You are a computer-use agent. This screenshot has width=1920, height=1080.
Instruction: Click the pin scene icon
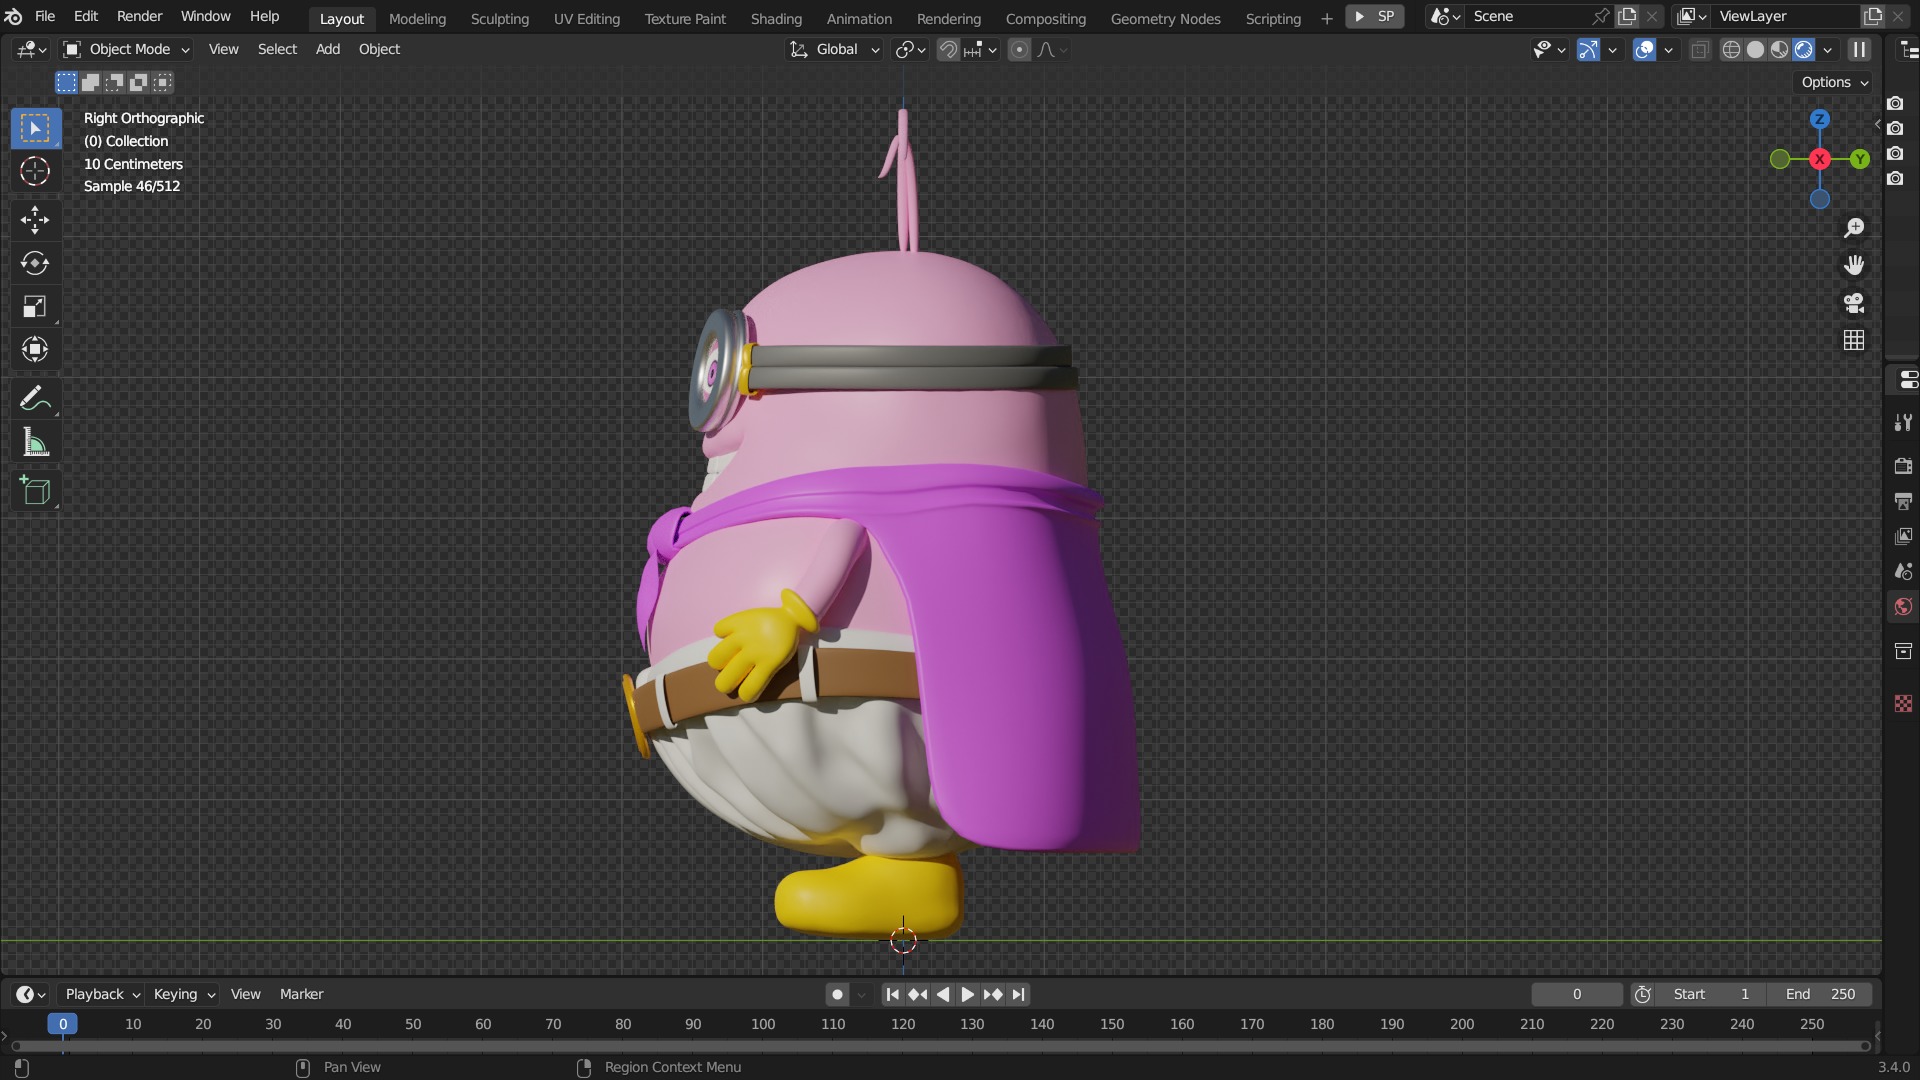1600,16
